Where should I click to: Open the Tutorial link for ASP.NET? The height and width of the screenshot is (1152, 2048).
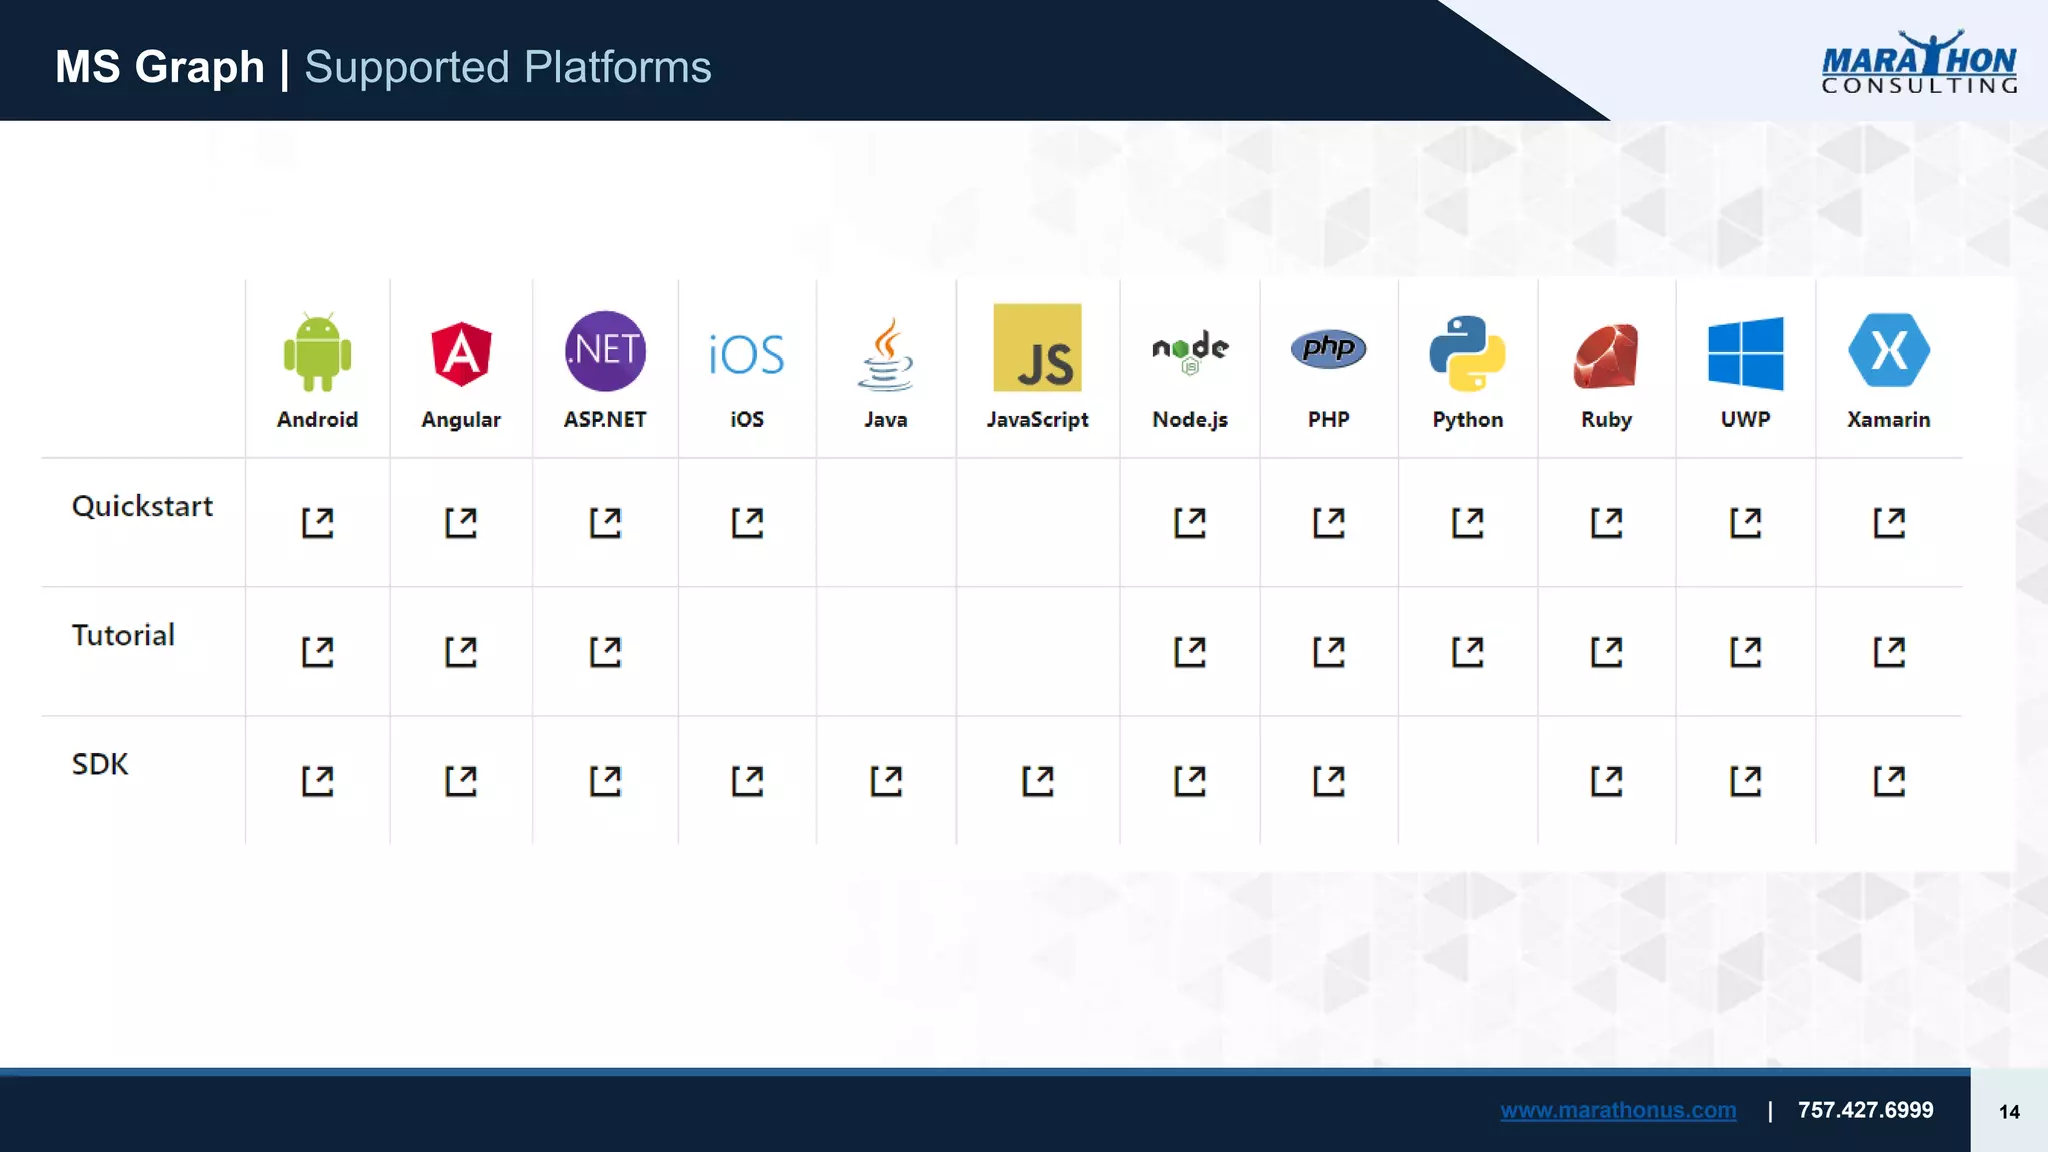605,652
